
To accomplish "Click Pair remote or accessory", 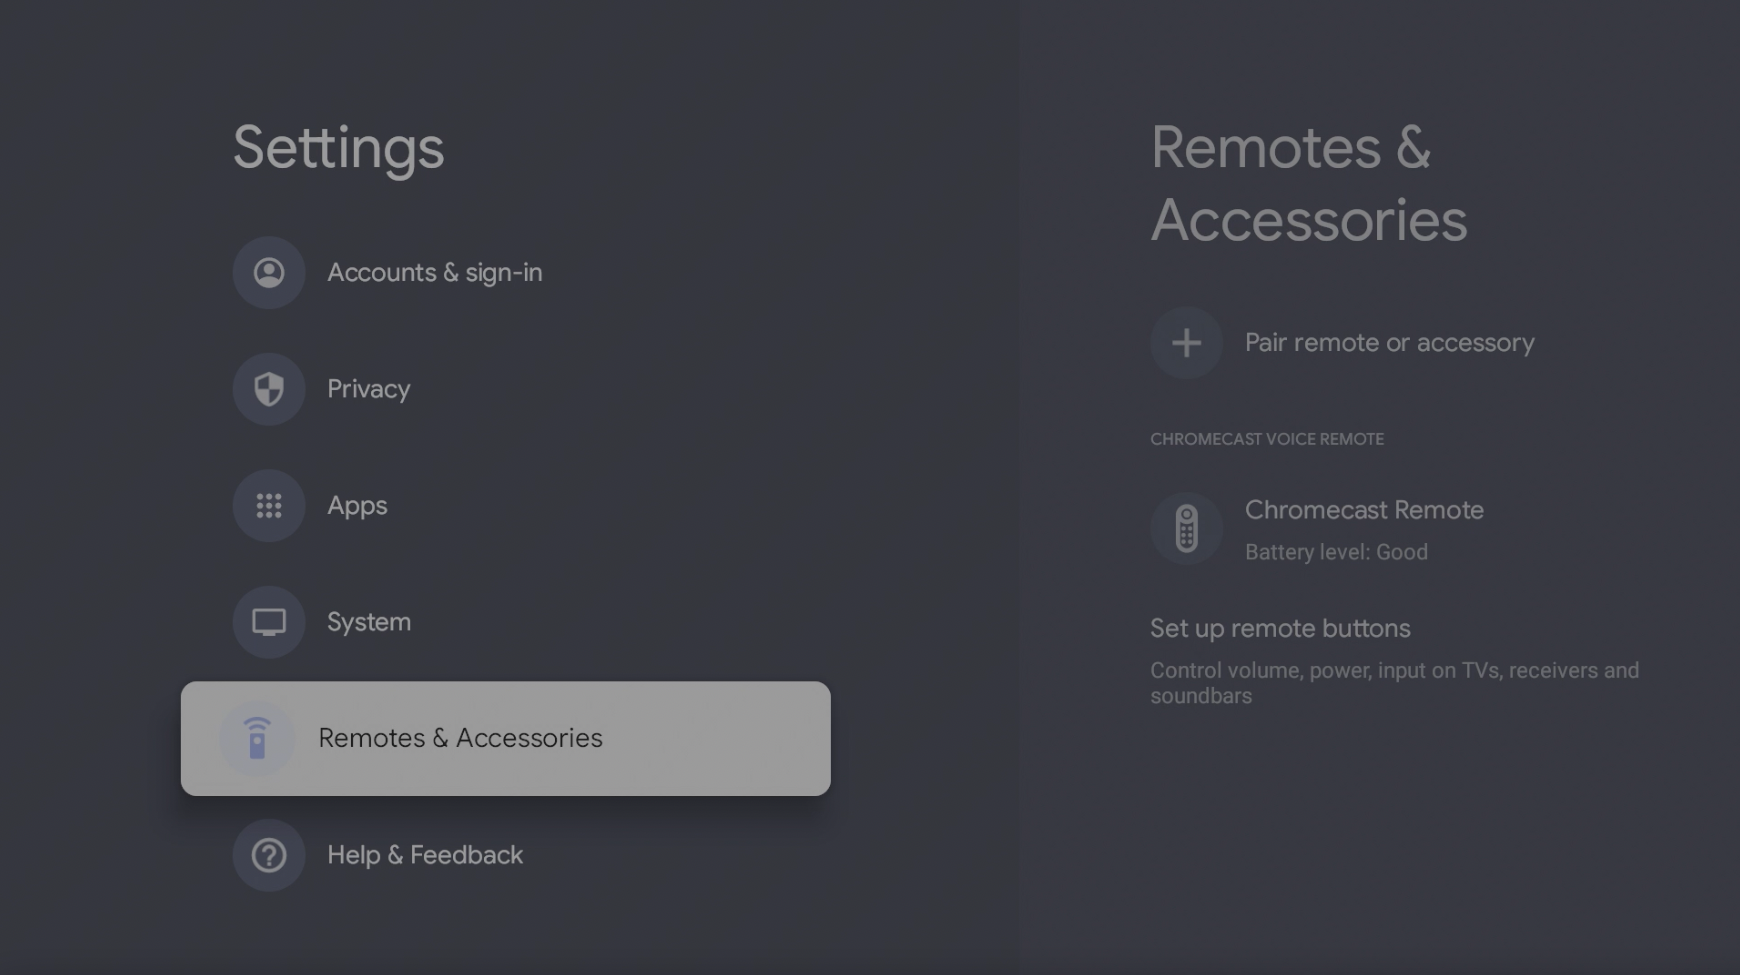I will coord(1389,342).
